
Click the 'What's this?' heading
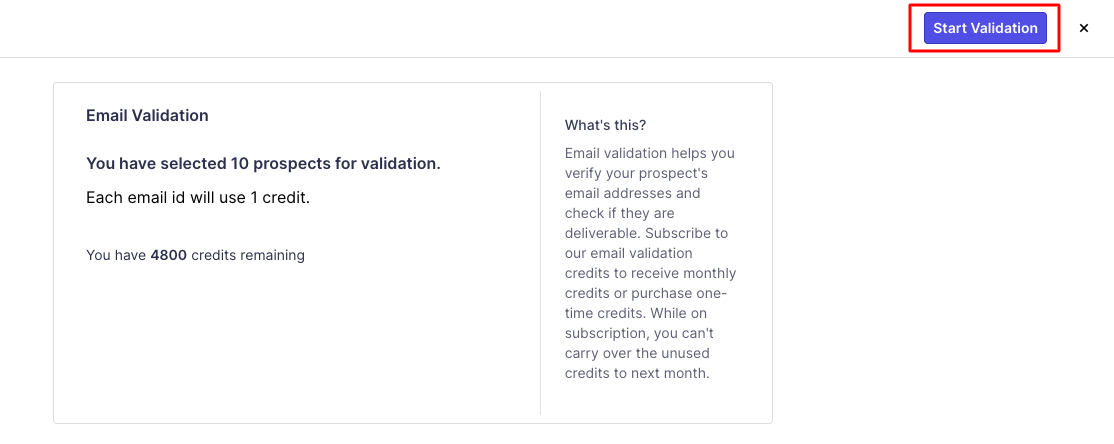pos(605,125)
